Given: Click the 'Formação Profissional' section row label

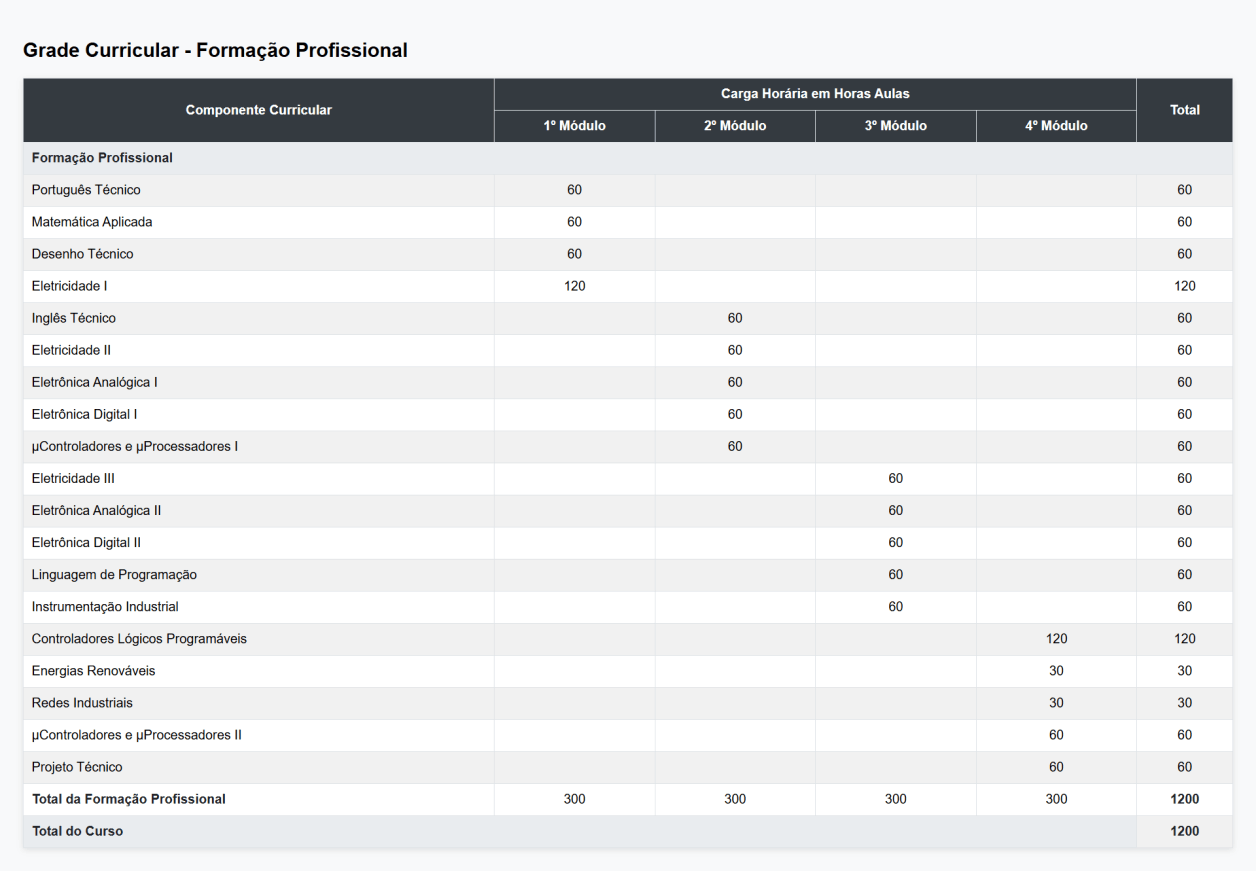Looking at the screenshot, I should click(102, 158).
